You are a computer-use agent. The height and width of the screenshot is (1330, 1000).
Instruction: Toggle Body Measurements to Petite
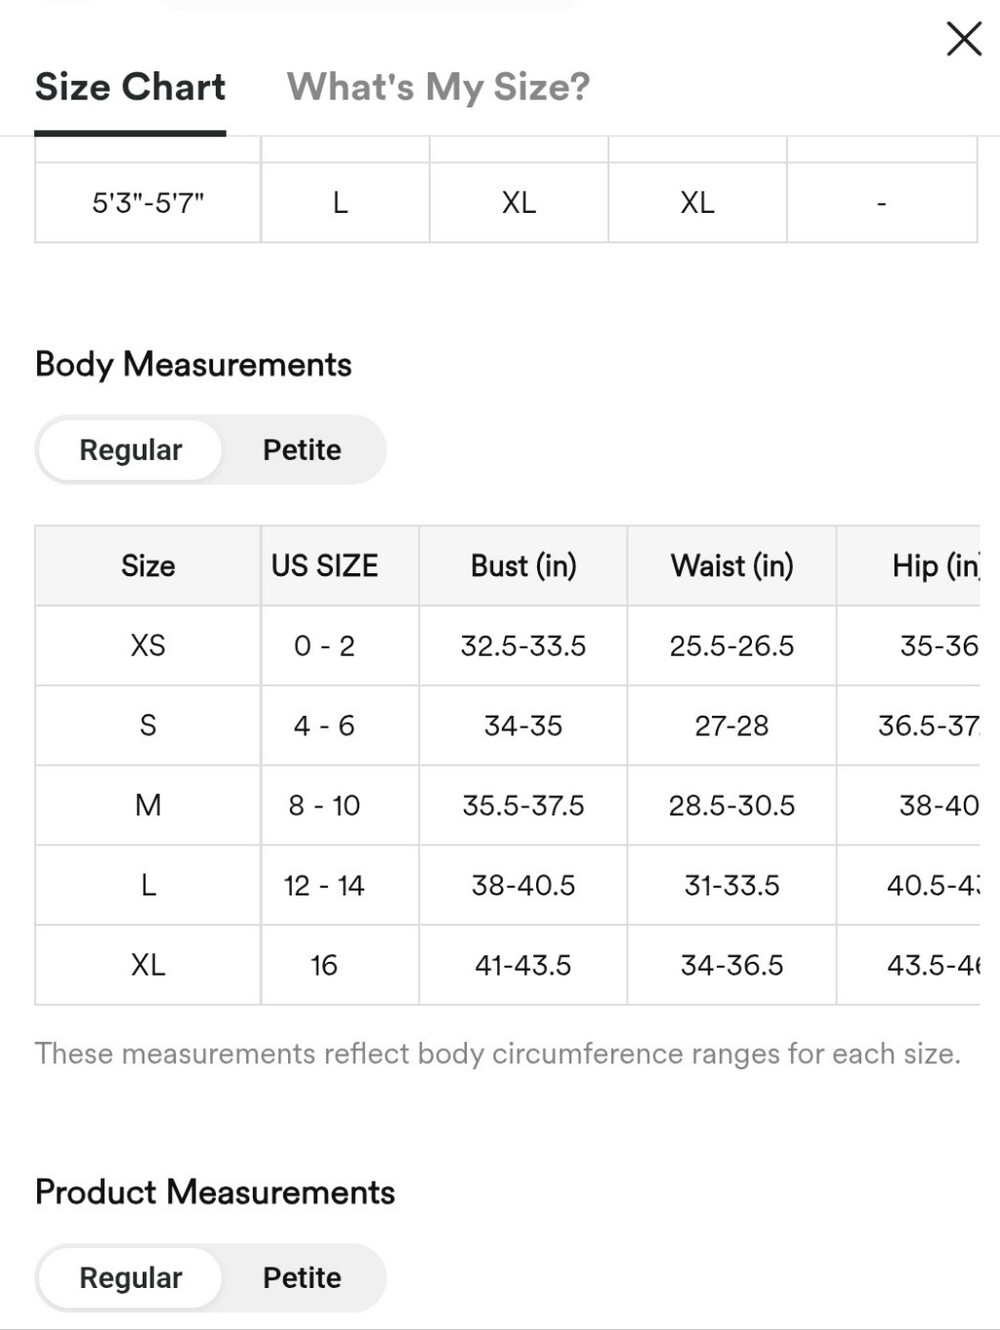[302, 450]
